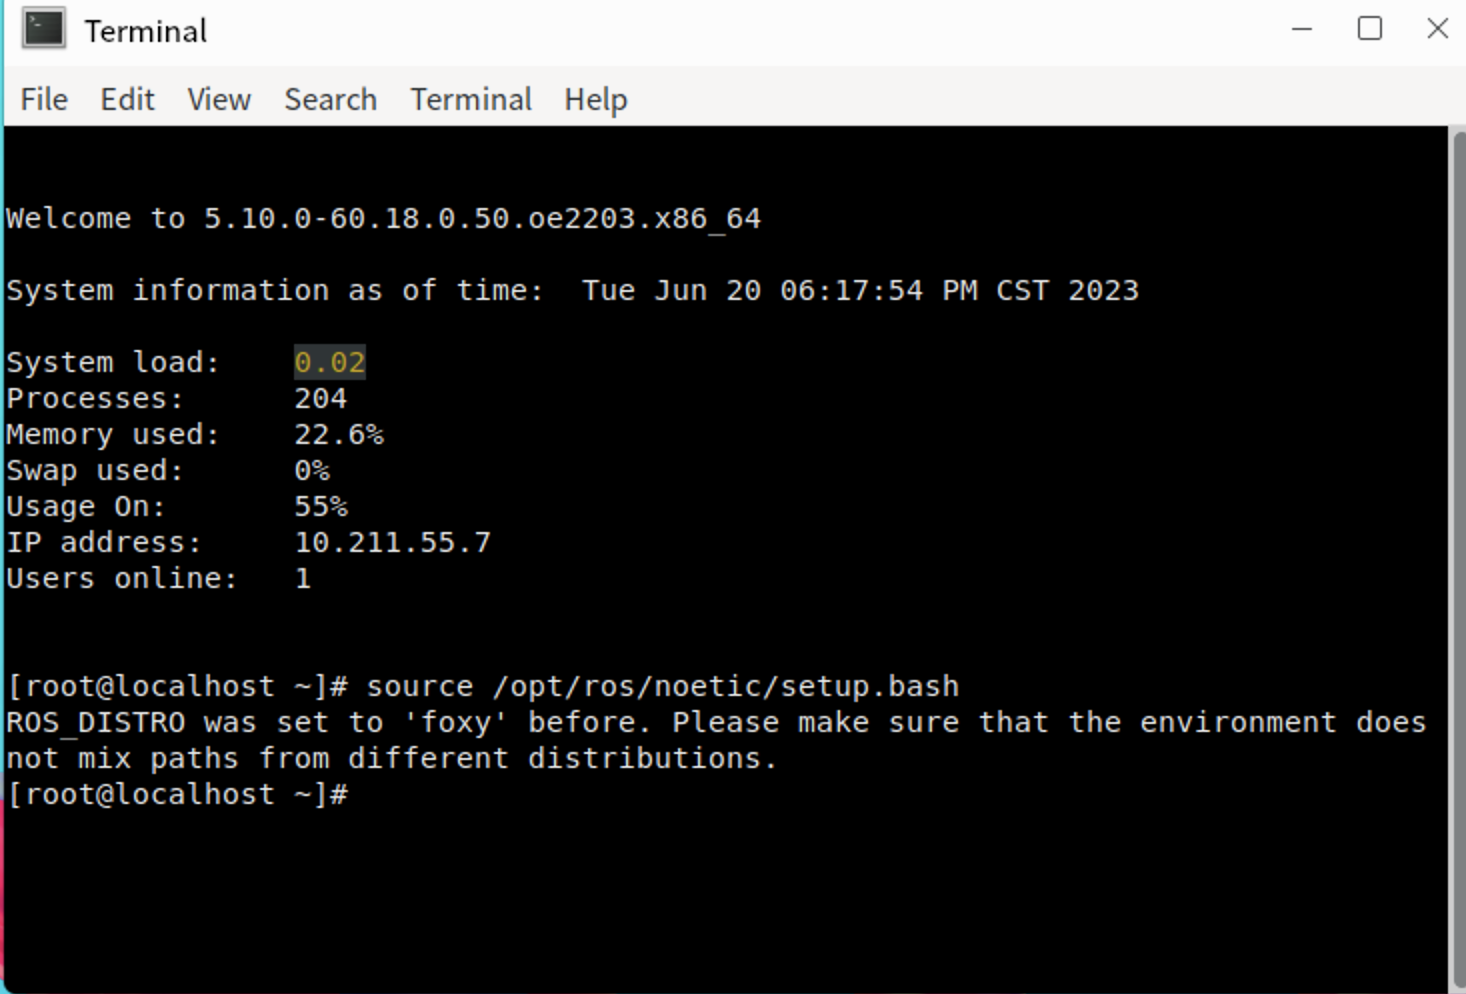
Task: Click the ROS_DISTRO warning message text
Action: pos(715,723)
